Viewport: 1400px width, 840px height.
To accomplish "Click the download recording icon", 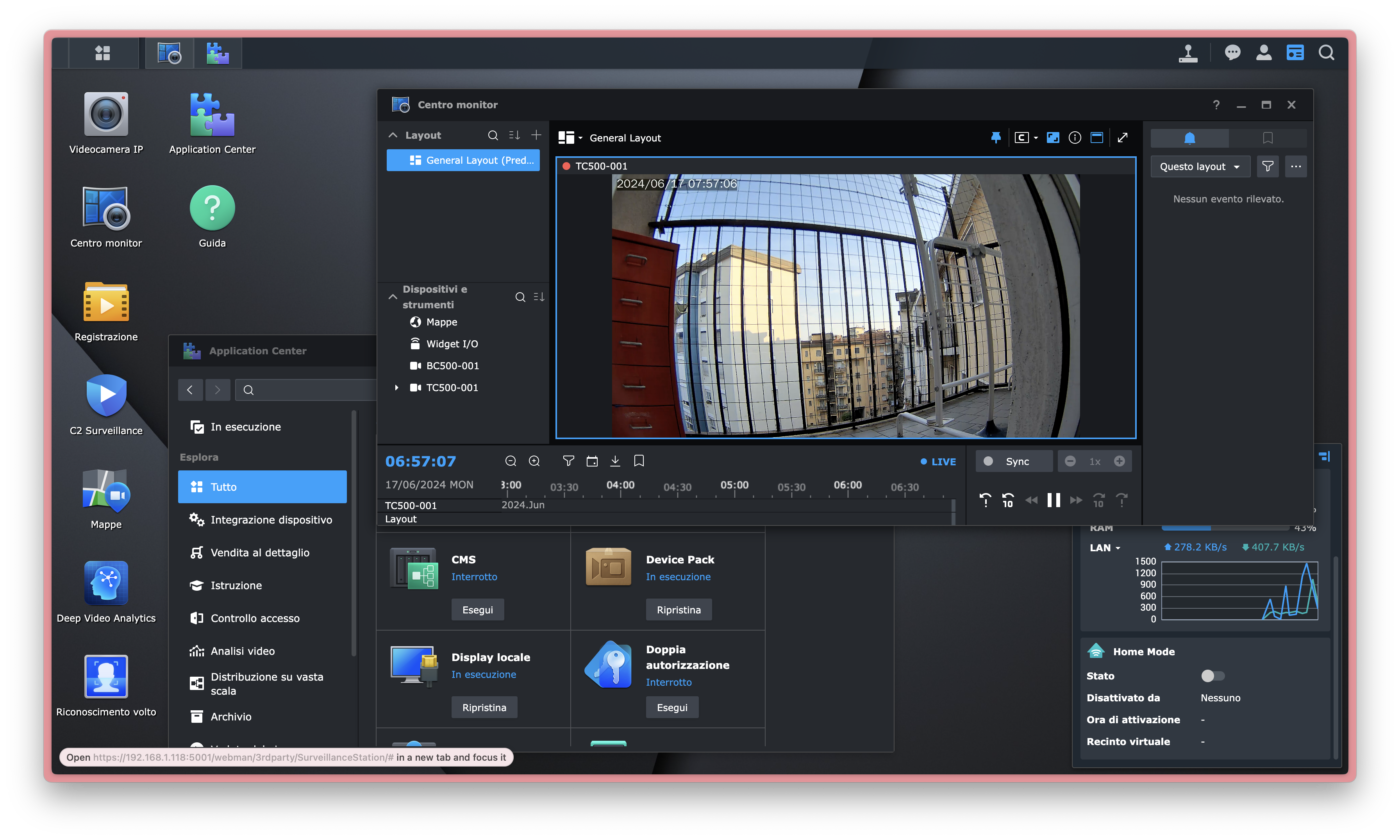I will coord(615,461).
